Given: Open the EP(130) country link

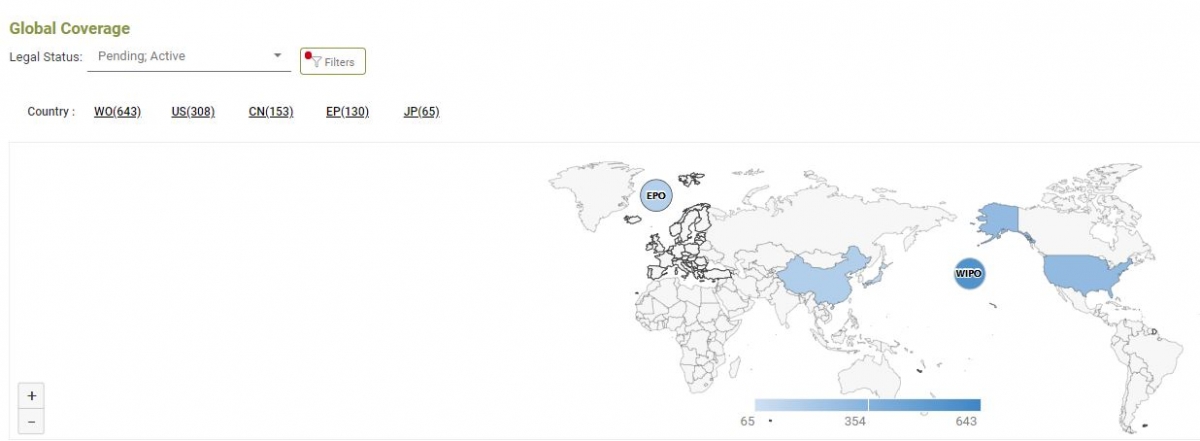Looking at the screenshot, I should click(348, 112).
